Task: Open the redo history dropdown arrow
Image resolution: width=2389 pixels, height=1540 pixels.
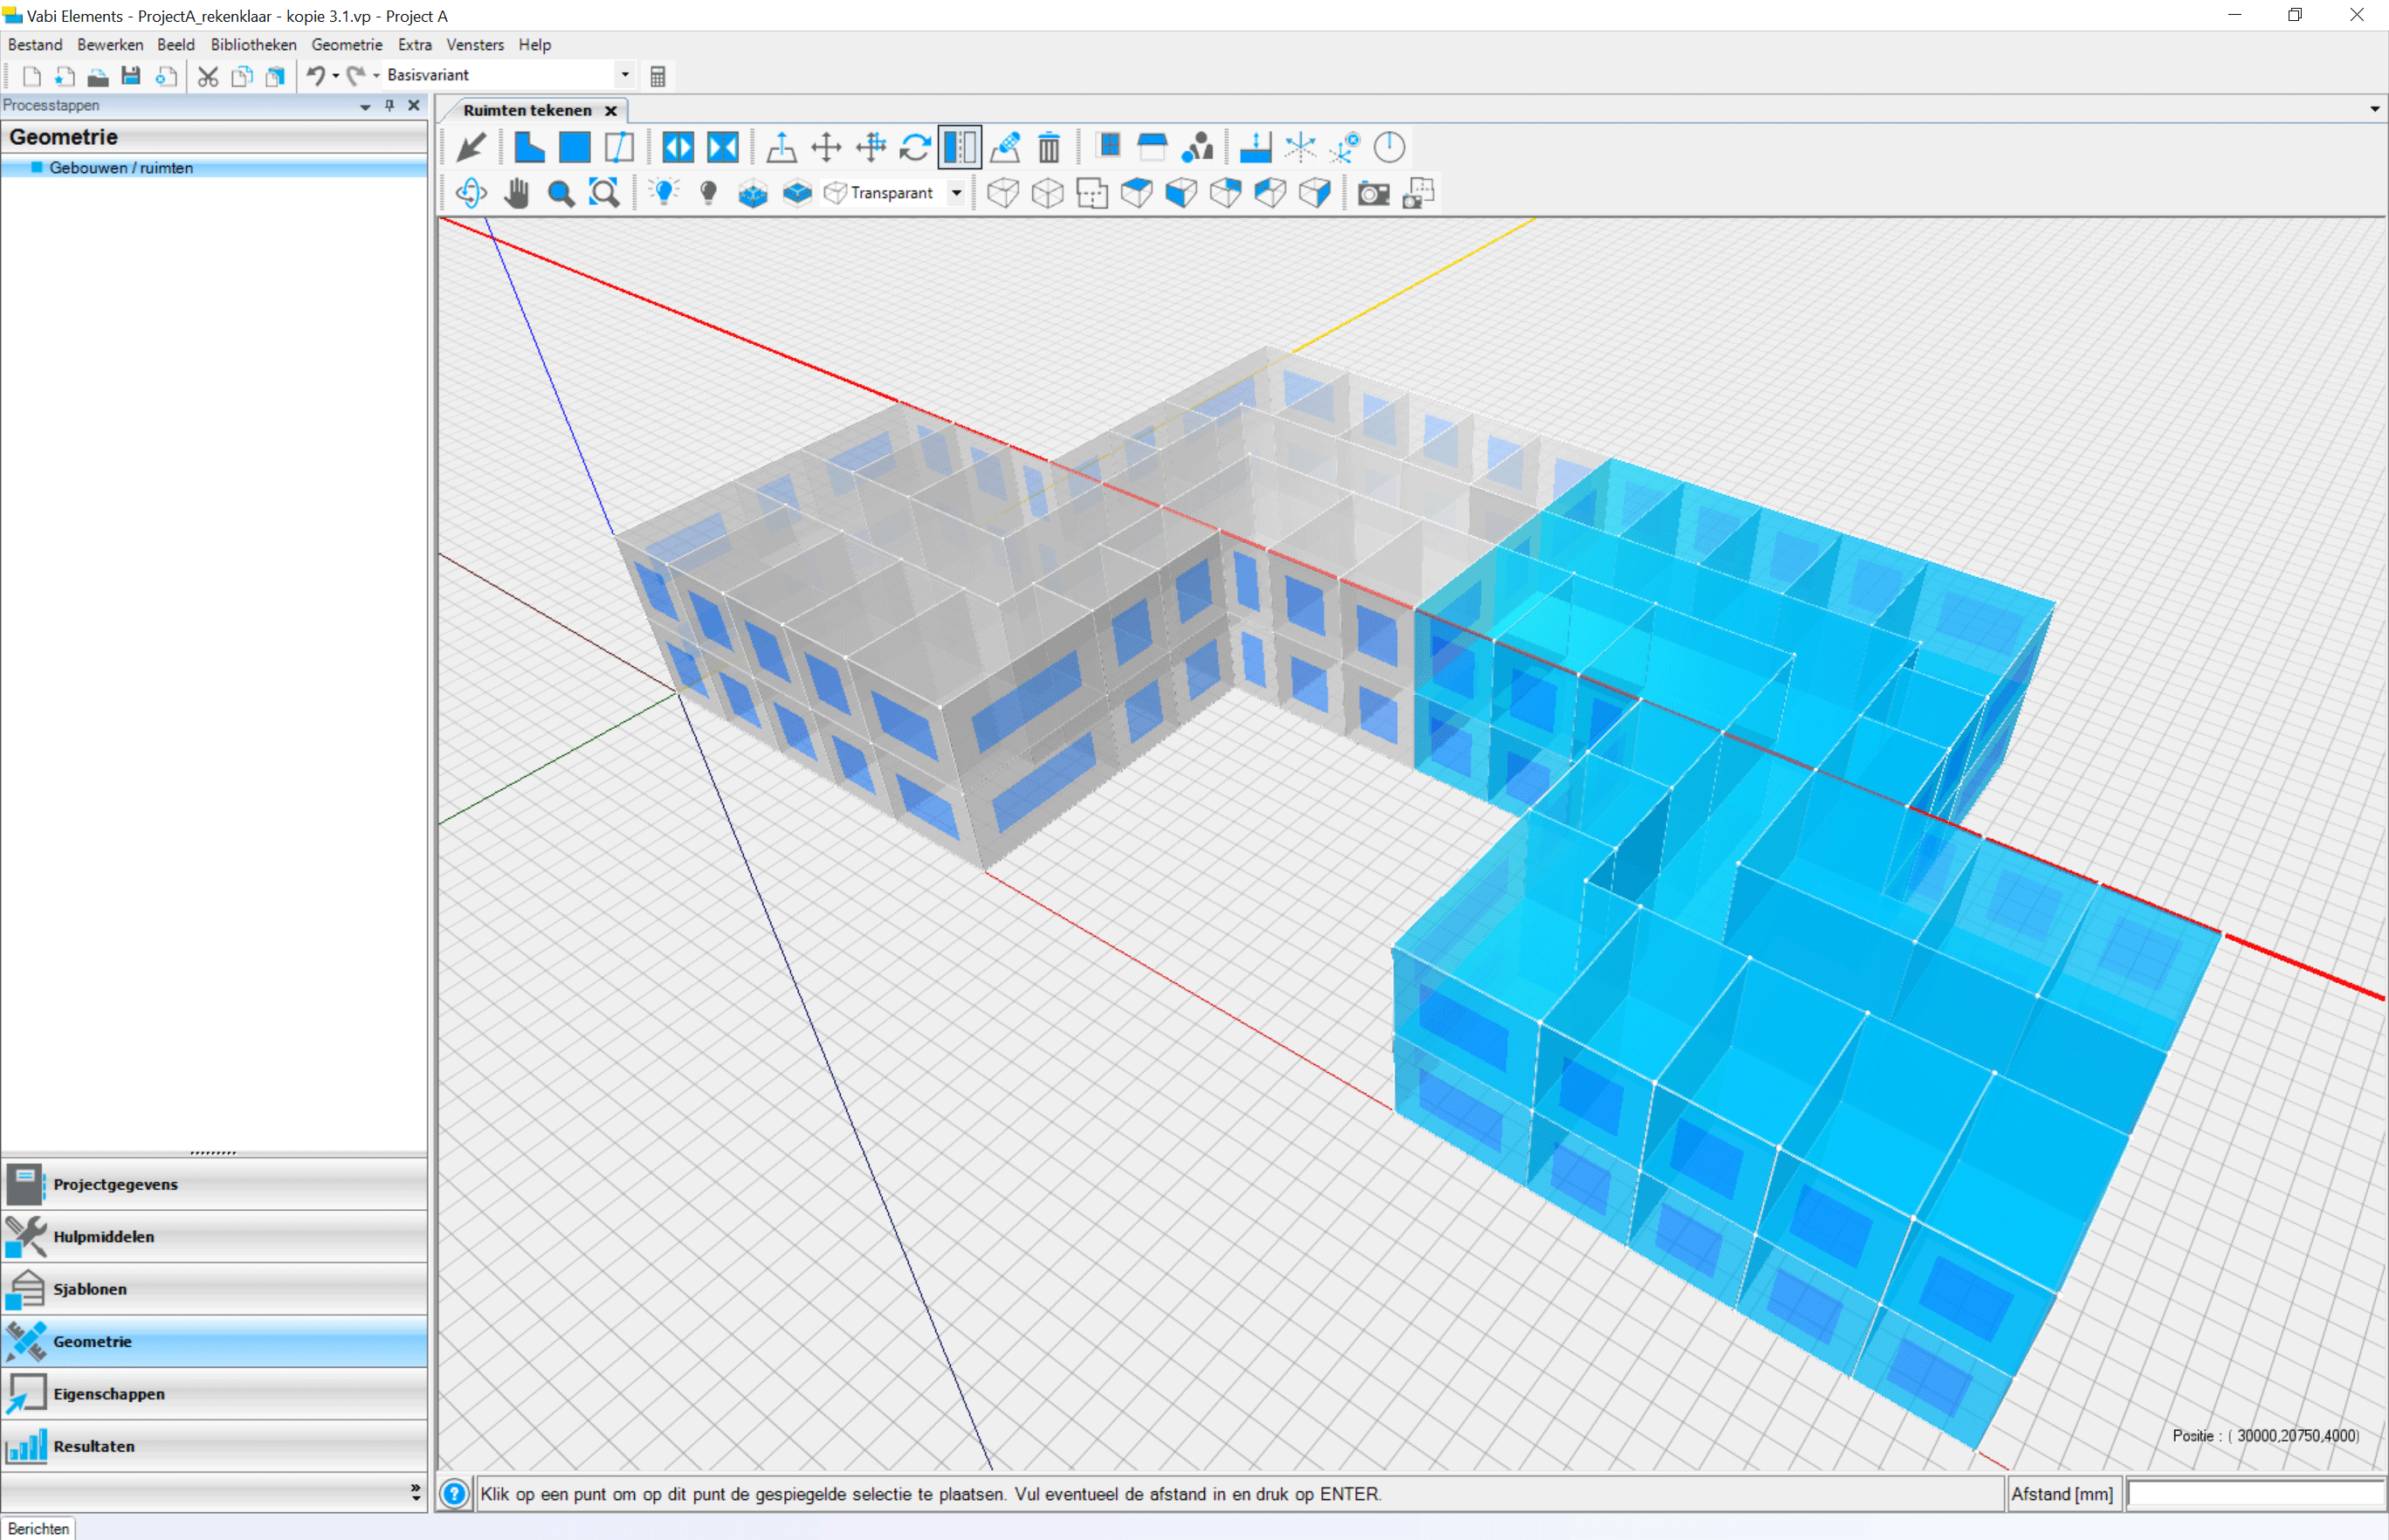Action: tap(376, 76)
